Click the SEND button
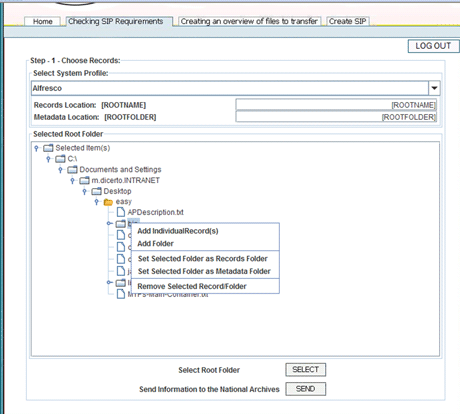This screenshot has width=460, height=414. click(x=306, y=389)
